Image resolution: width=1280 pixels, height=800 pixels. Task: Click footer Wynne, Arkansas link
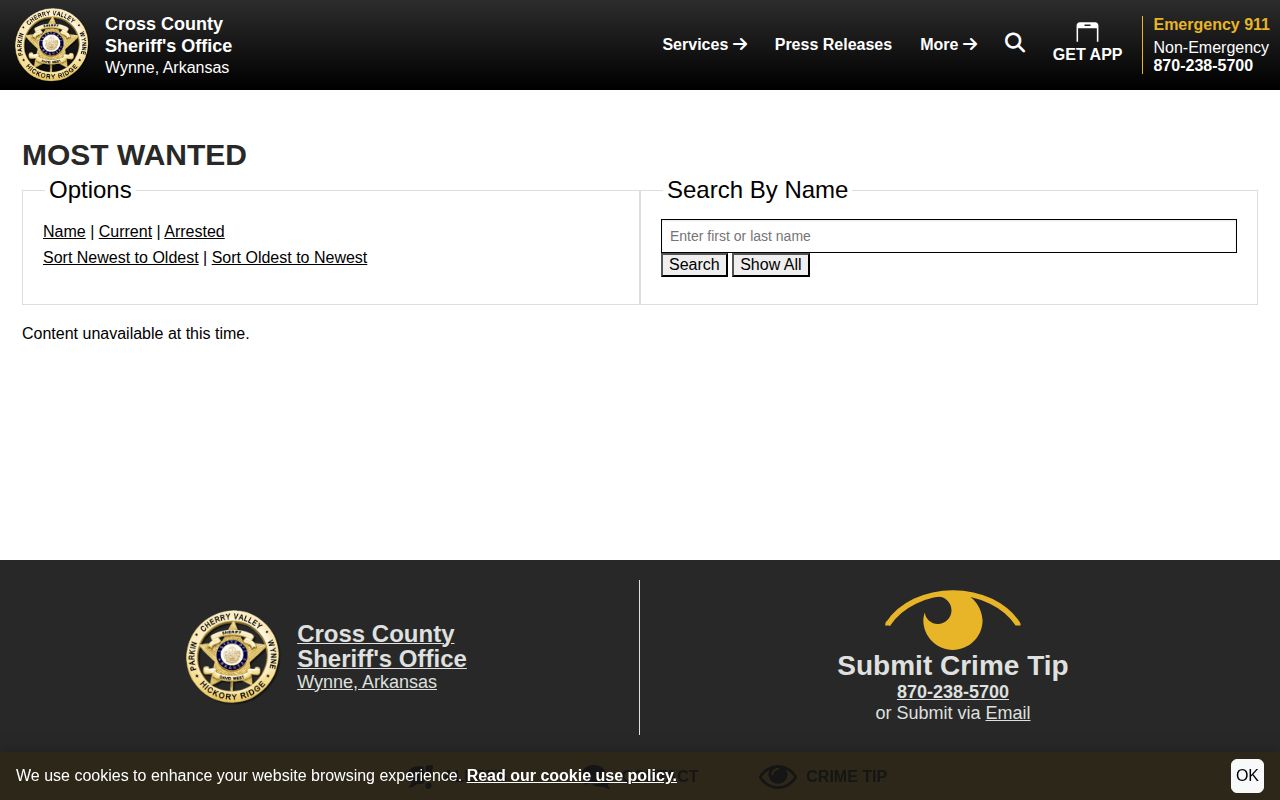(x=367, y=682)
